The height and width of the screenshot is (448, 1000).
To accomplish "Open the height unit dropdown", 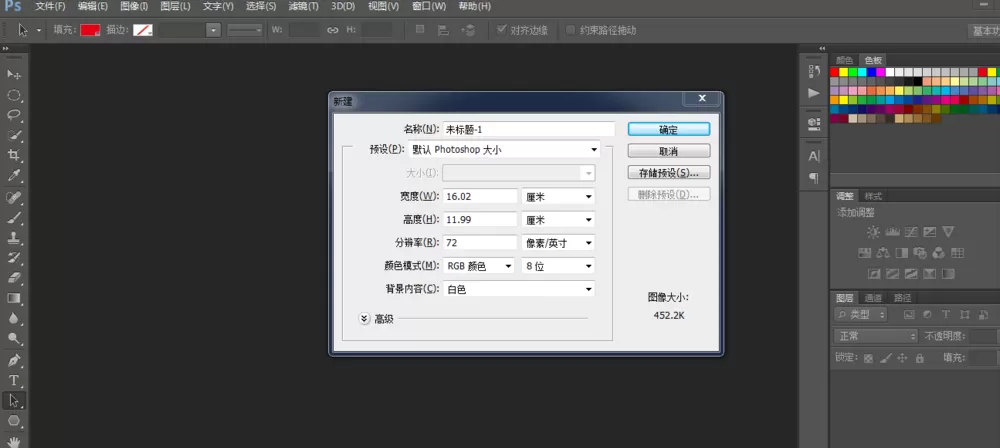I will point(558,220).
